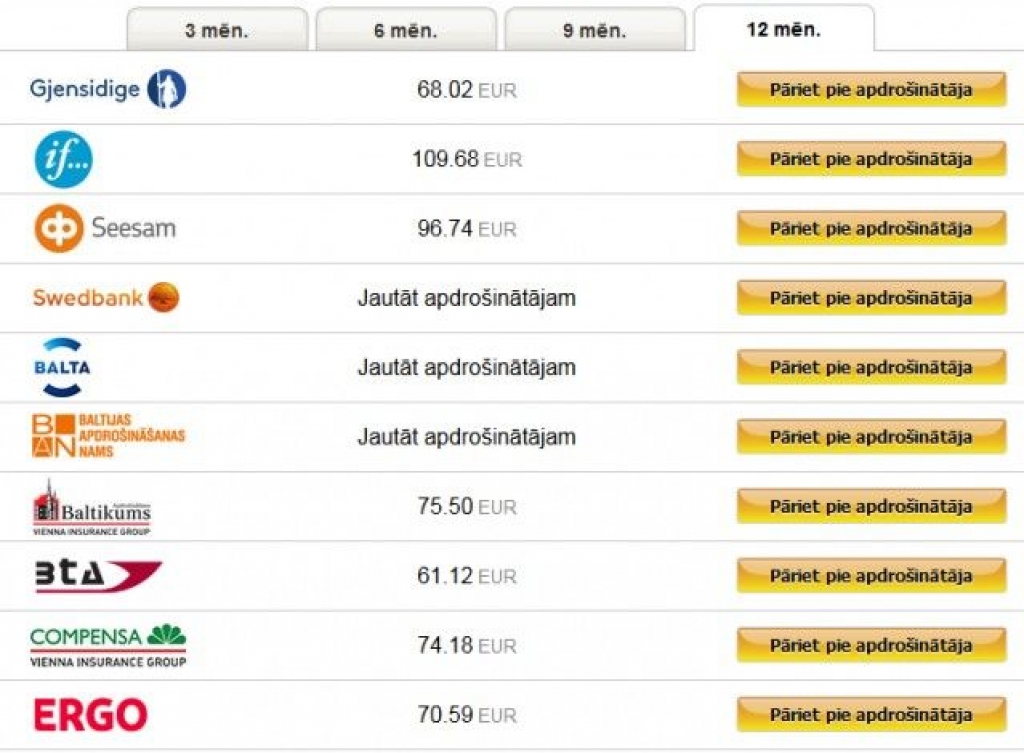Click the BALTA logo
Image resolution: width=1024 pixels, height=753 pixels.
62,367
